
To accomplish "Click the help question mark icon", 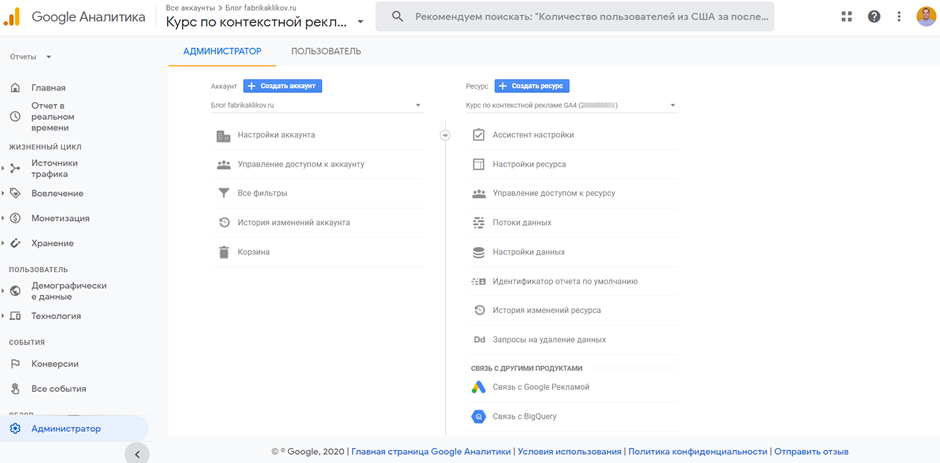I will (874, 17).
